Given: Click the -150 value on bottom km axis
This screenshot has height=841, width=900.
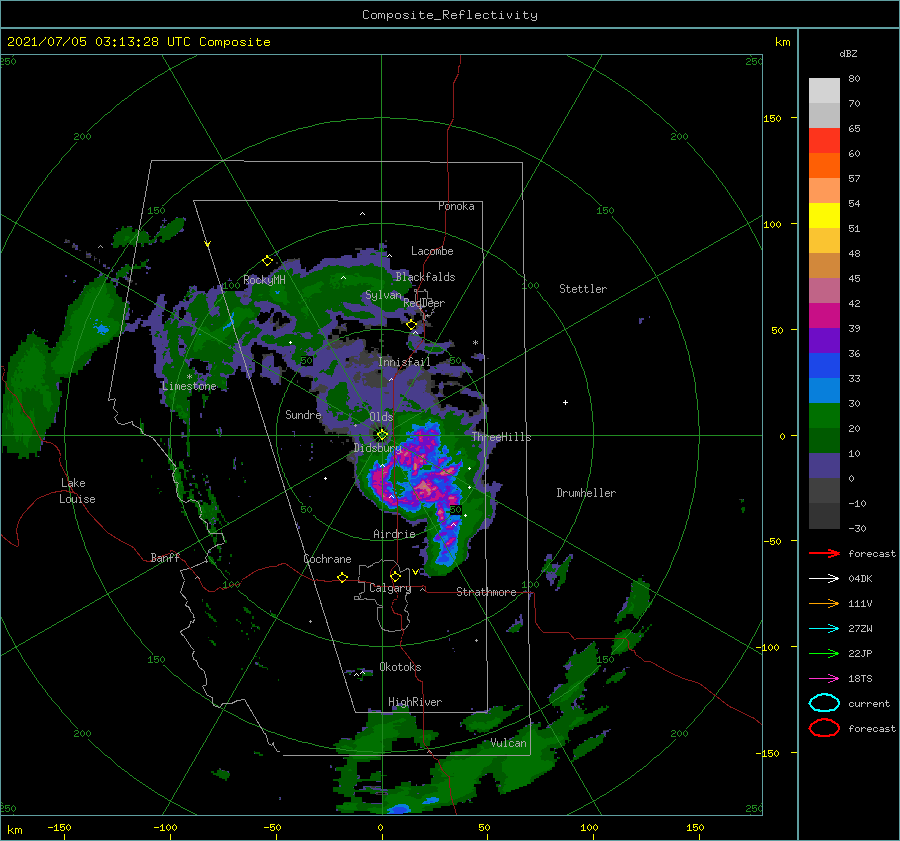Looking at the screenshot, I should 59,827.
